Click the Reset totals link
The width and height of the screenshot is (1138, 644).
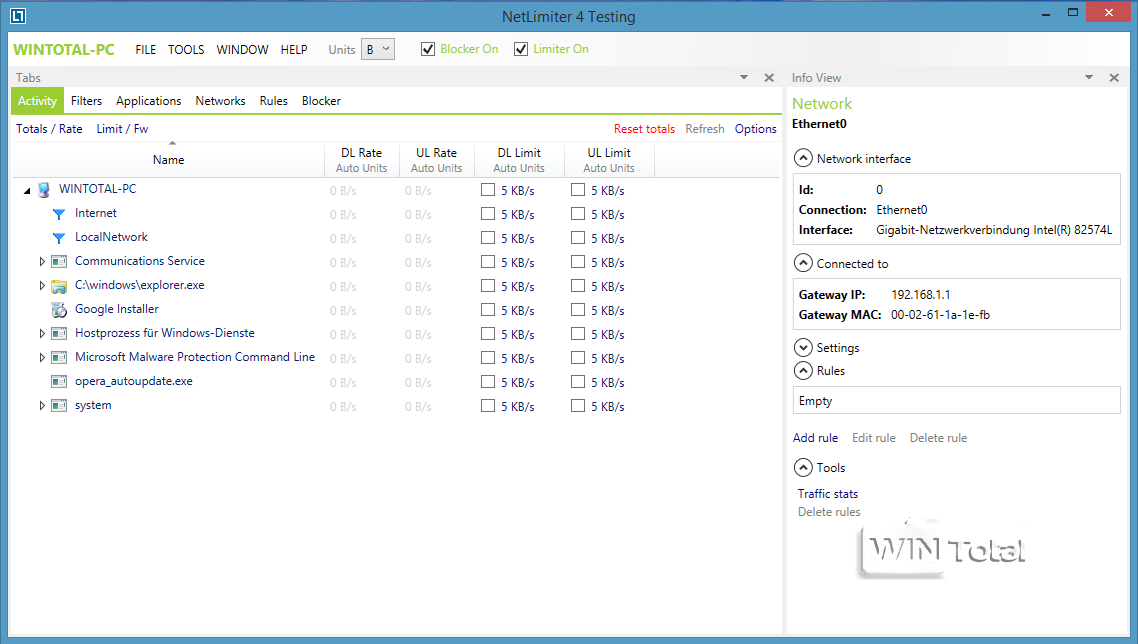644,129
